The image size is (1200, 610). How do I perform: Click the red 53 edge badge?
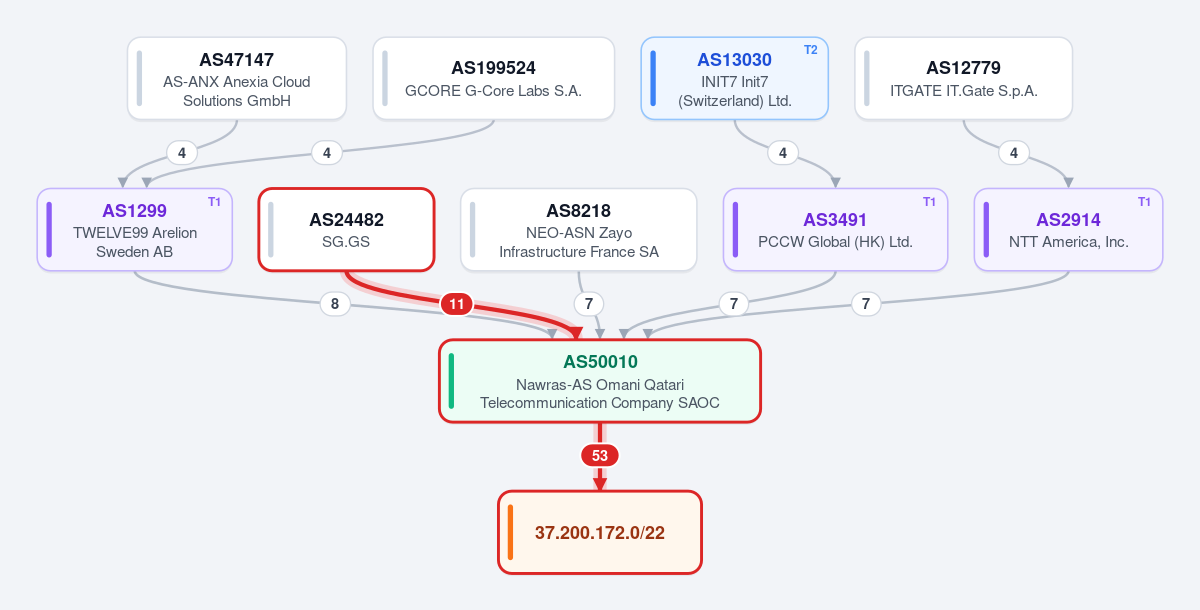point(600,455)
